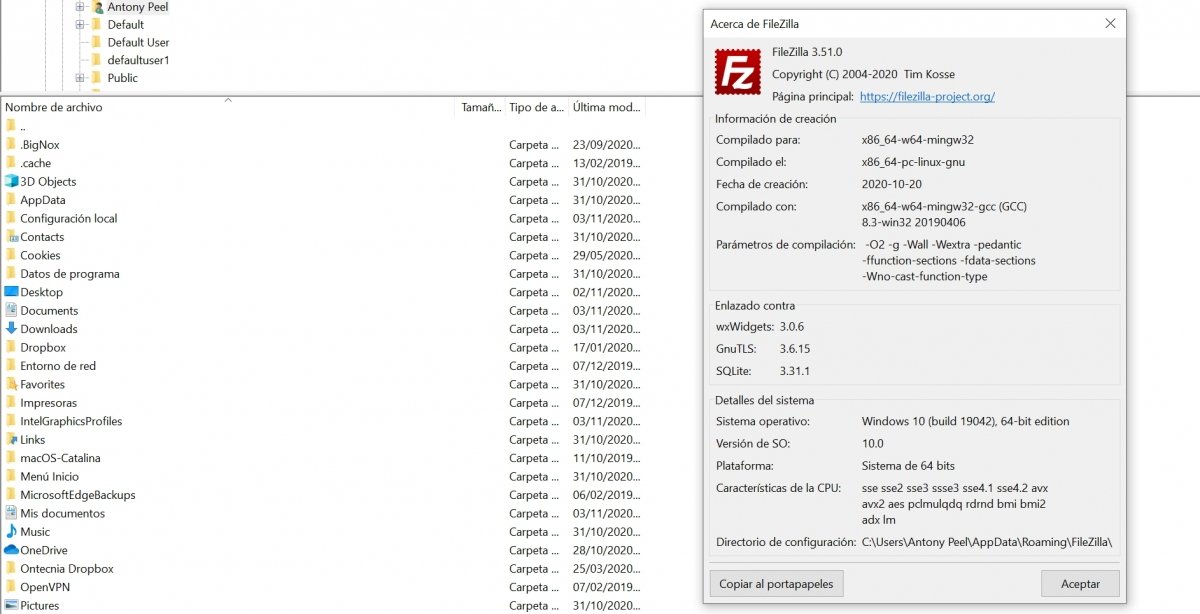Click the config directory path text

click(987, 542)
